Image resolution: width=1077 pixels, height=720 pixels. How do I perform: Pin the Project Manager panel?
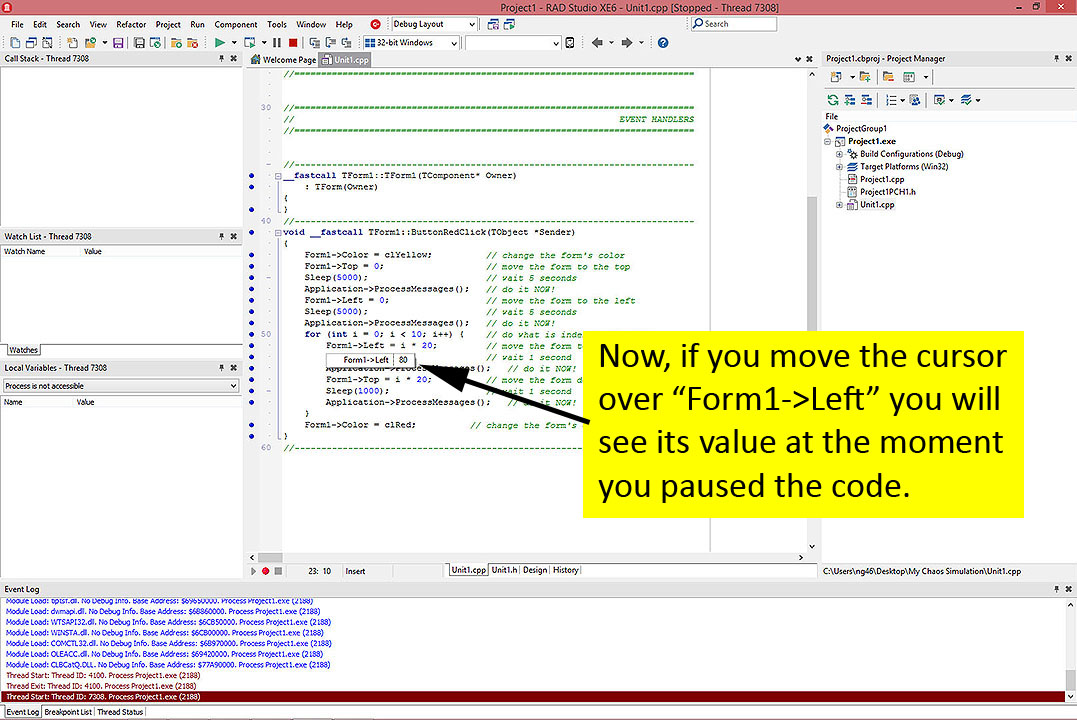point(1056,59)
